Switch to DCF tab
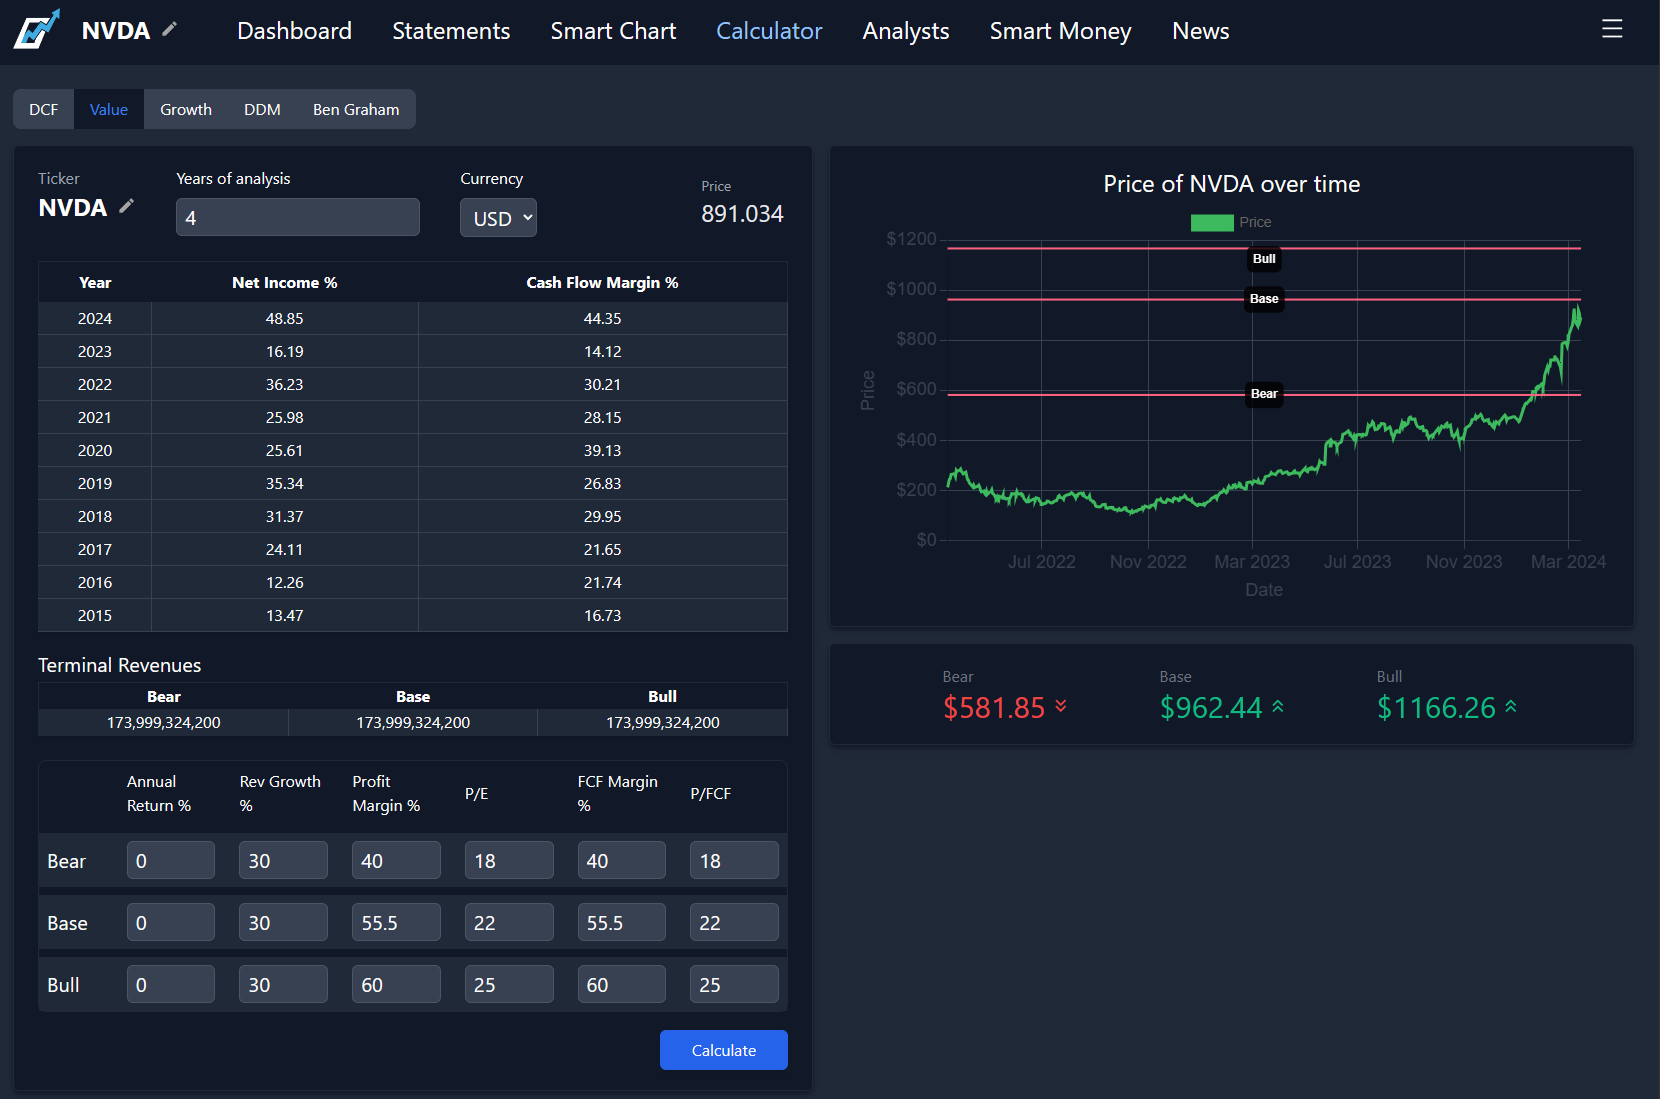Screen dimensions: 1660x1099 tap(43, 109)
